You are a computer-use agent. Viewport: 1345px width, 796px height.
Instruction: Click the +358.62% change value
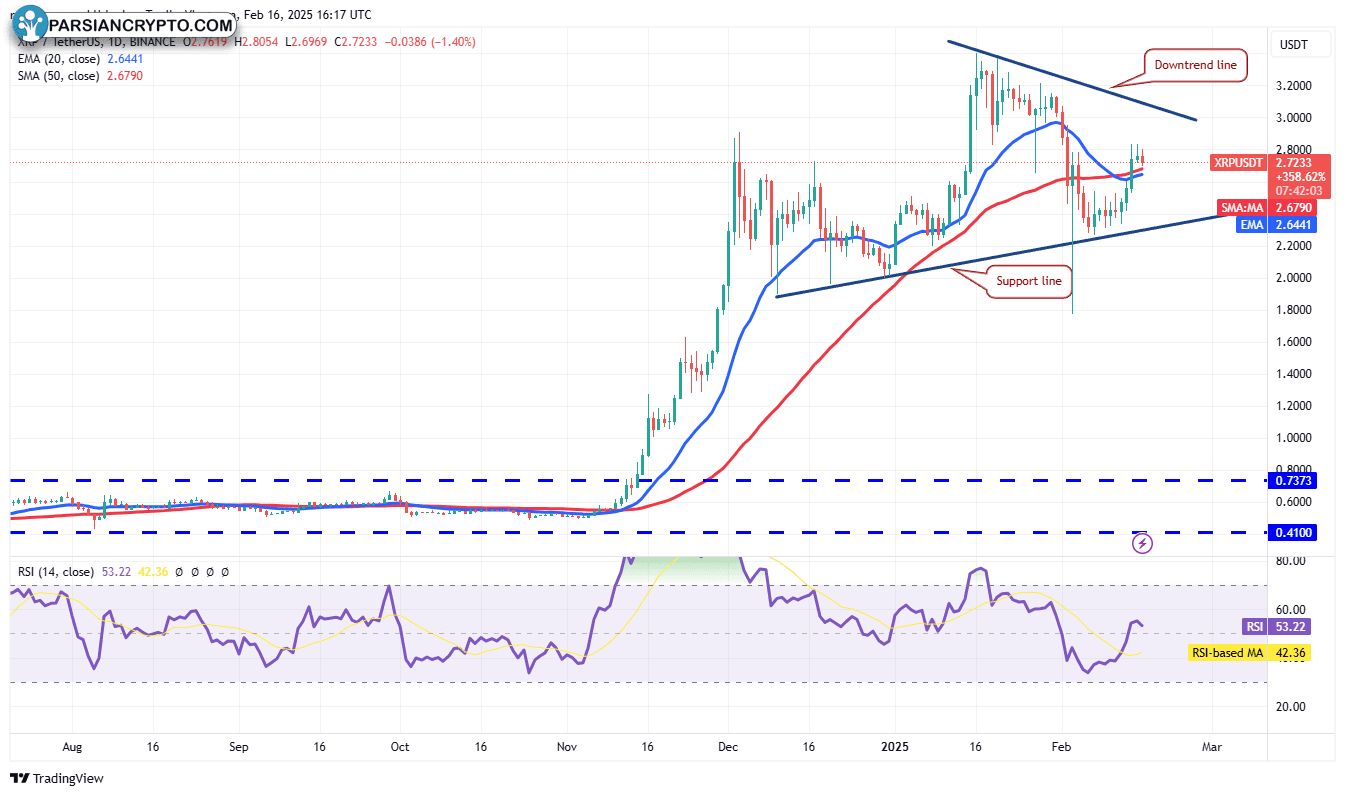[1299, 176]
